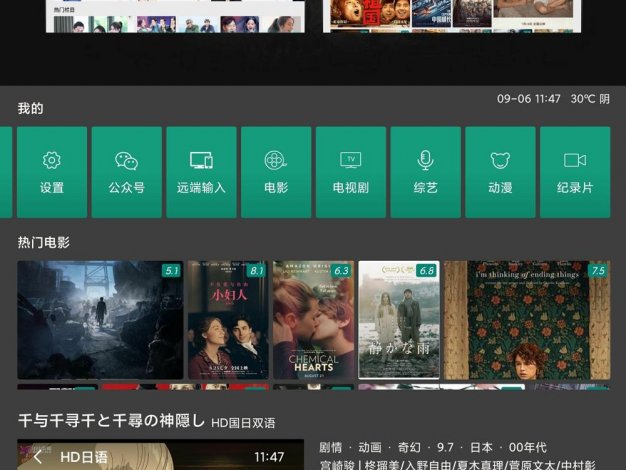Open the 纪录片 camera tile
Image resolution: width=626 pixels, height=470 pixels.
click(575, 172)
